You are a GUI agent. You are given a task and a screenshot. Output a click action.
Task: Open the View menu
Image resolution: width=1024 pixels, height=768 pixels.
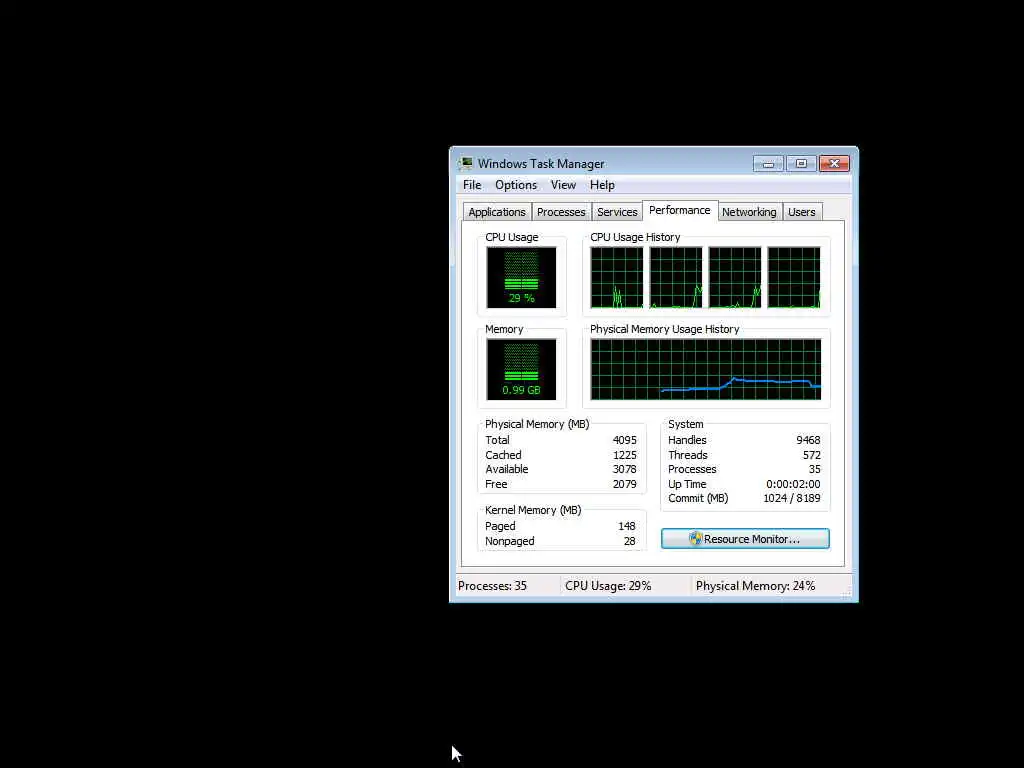point(562,185)
